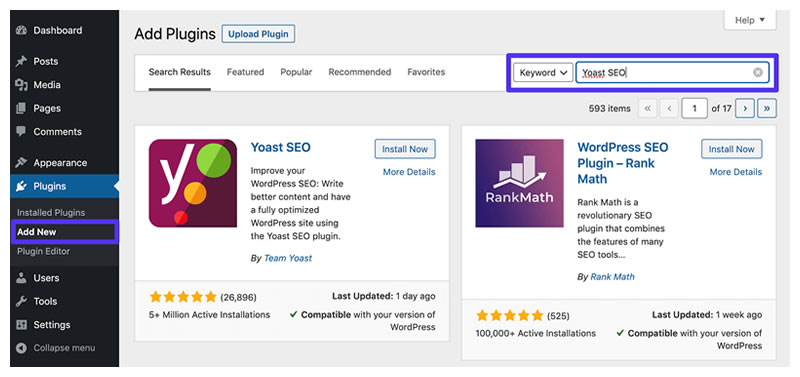Open the Yoast SEO title link

(x=281, y=147)
